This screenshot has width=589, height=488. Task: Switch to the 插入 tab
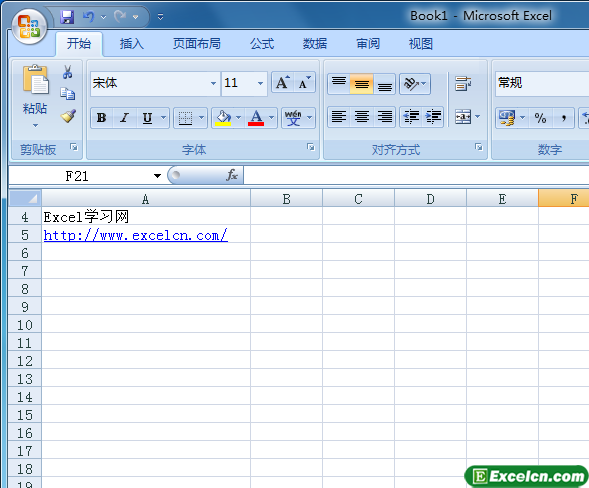point(132,44)
